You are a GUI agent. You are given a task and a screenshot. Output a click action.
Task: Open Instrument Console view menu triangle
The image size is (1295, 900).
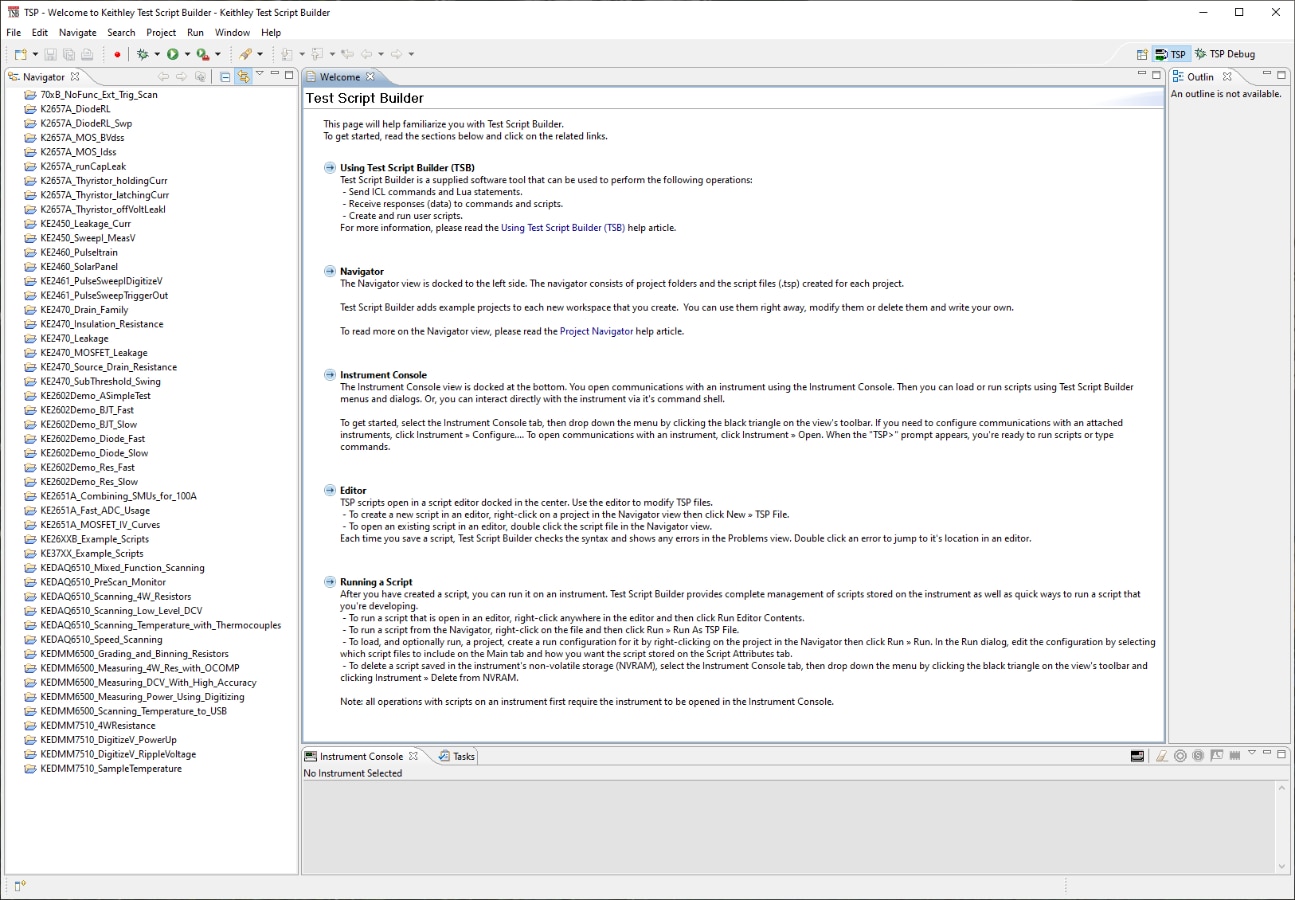[x=1251, y=753]
